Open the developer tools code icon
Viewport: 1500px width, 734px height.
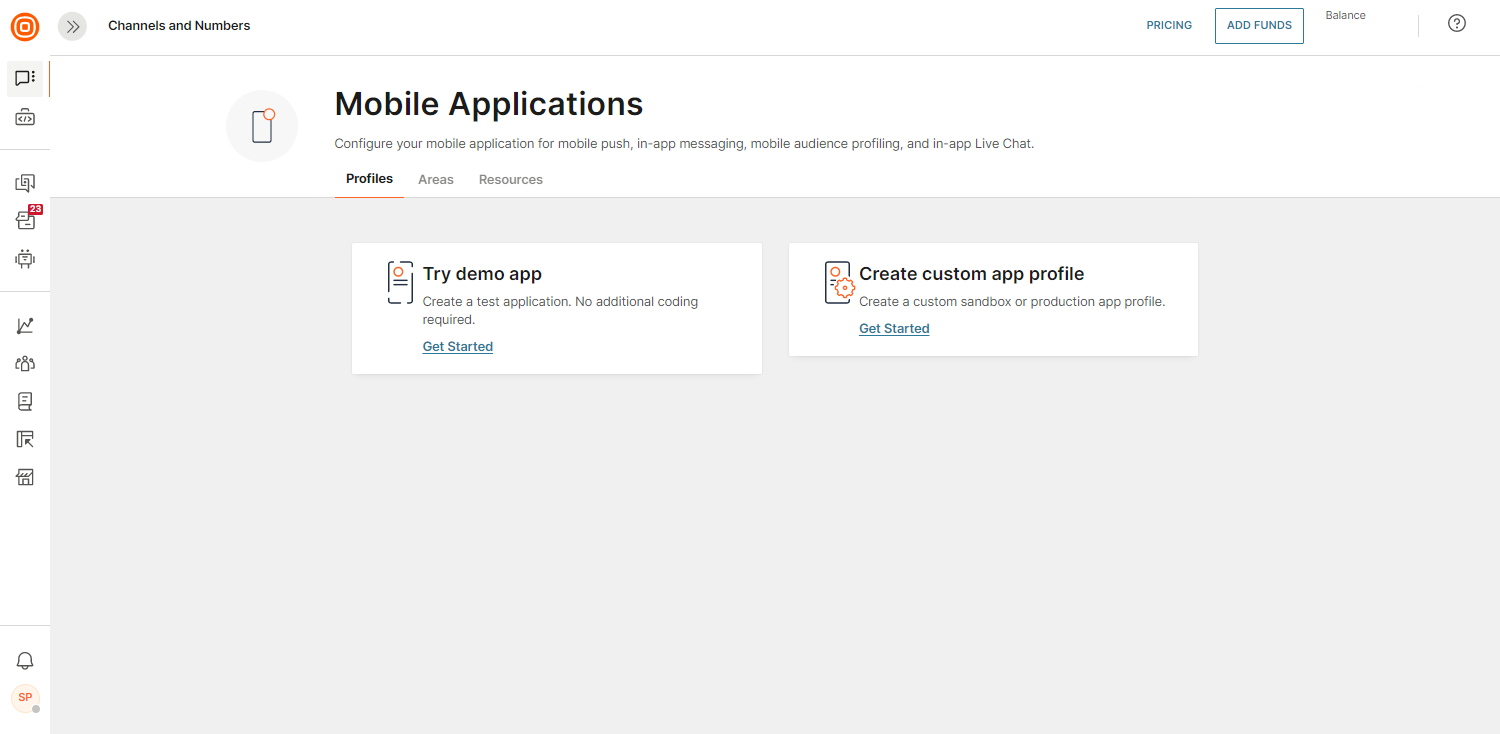tap(25, 118)
